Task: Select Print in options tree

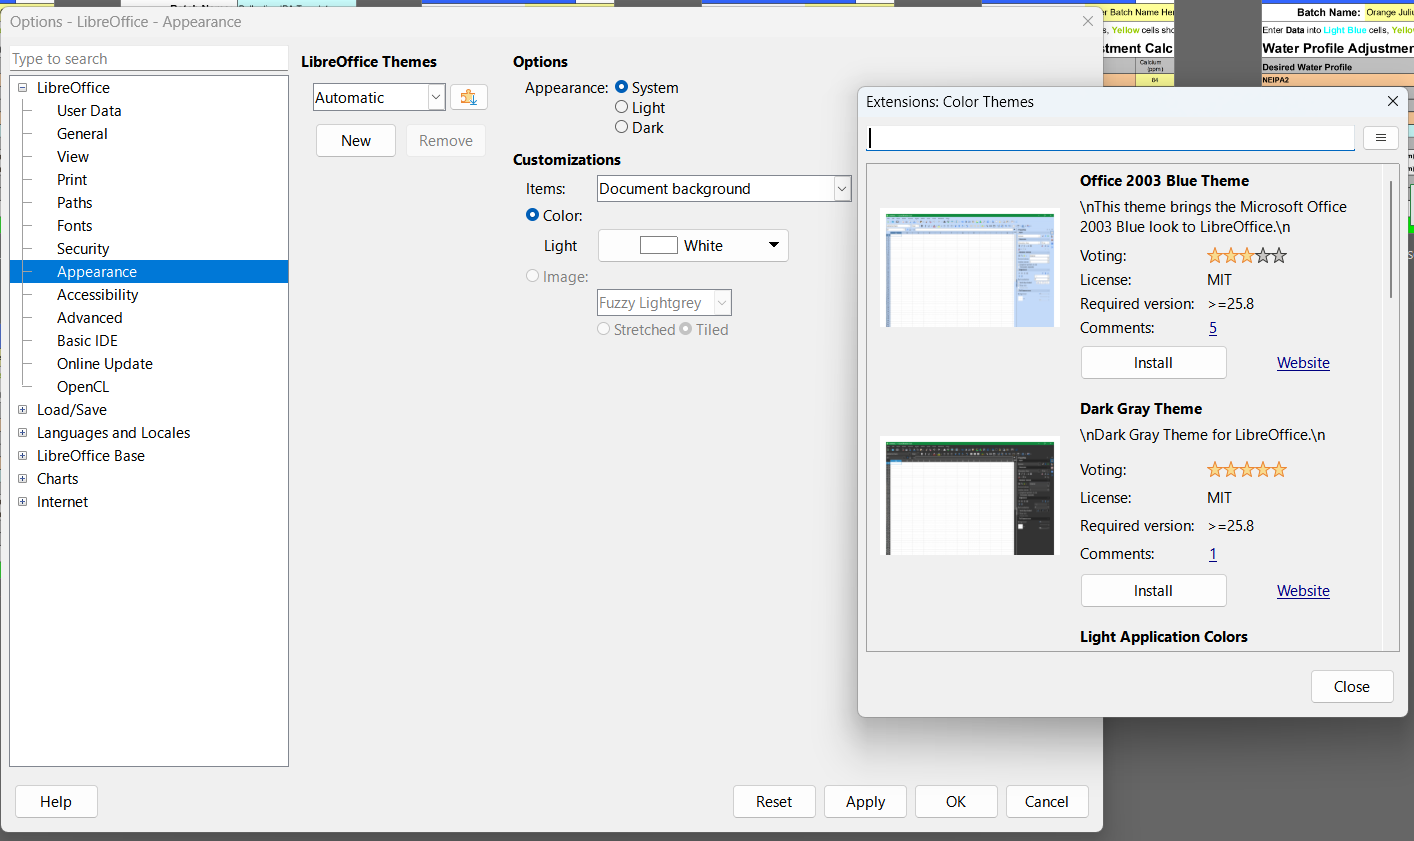Action: (72, 180)
